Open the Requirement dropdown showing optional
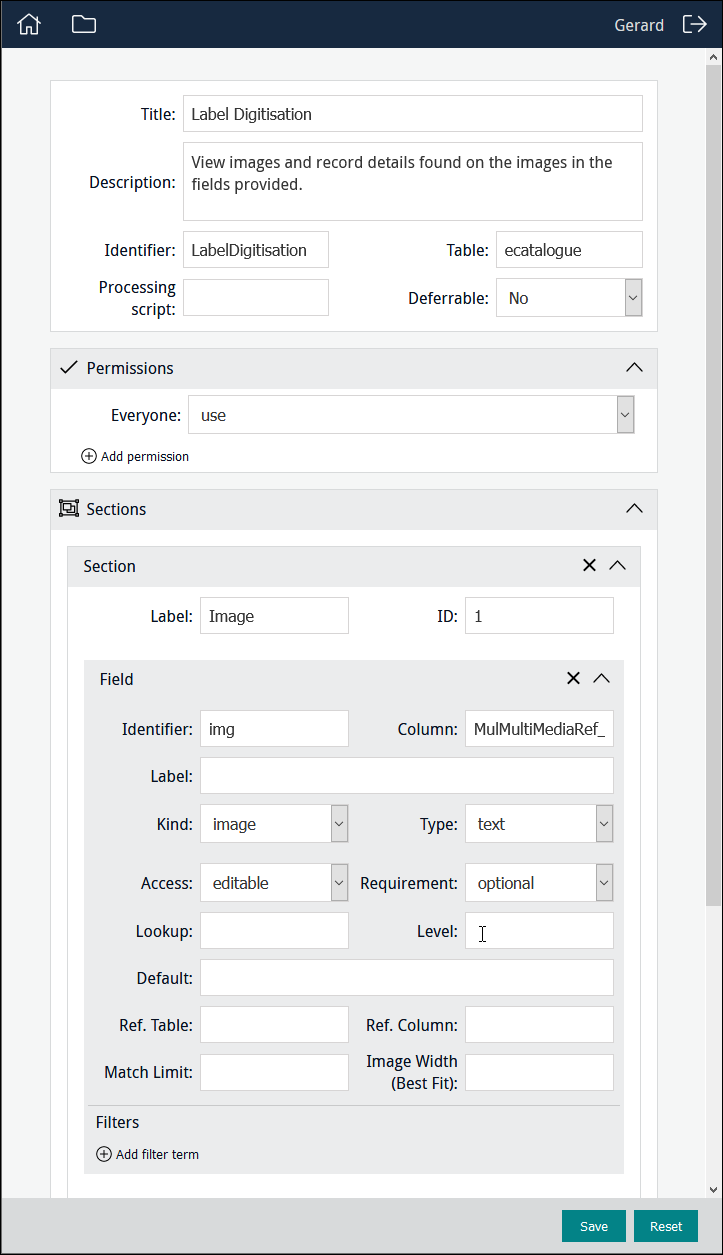Screen dimensions: 723x1255 click(604, 883)
